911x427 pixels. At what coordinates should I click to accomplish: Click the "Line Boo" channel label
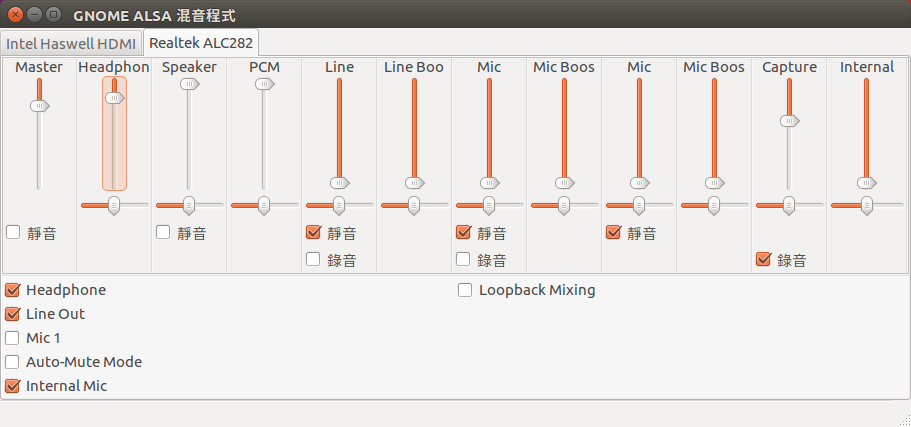414,67
